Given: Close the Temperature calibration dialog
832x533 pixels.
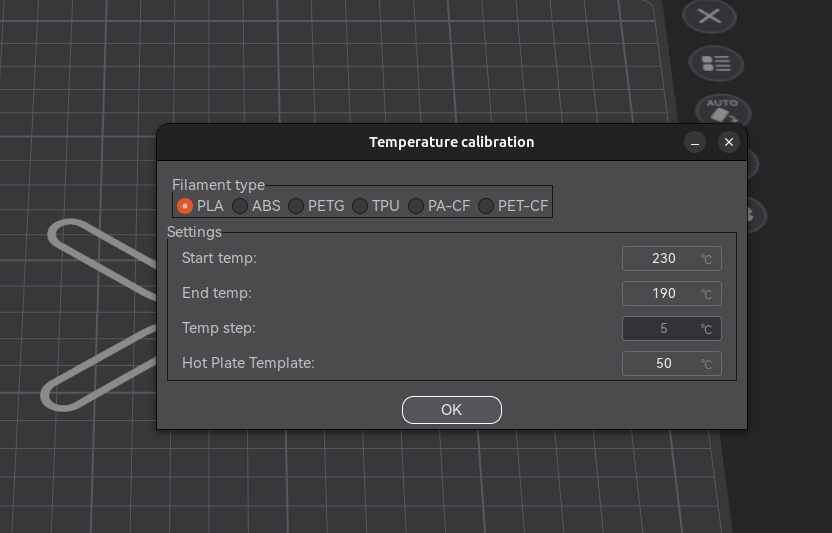Looking at the screenshot, I should point(729,142).
